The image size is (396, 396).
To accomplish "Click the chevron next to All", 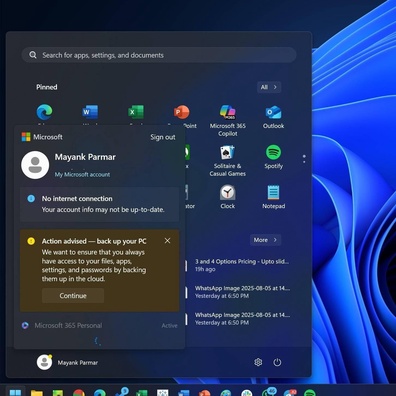I will click(x=275, y=87).
